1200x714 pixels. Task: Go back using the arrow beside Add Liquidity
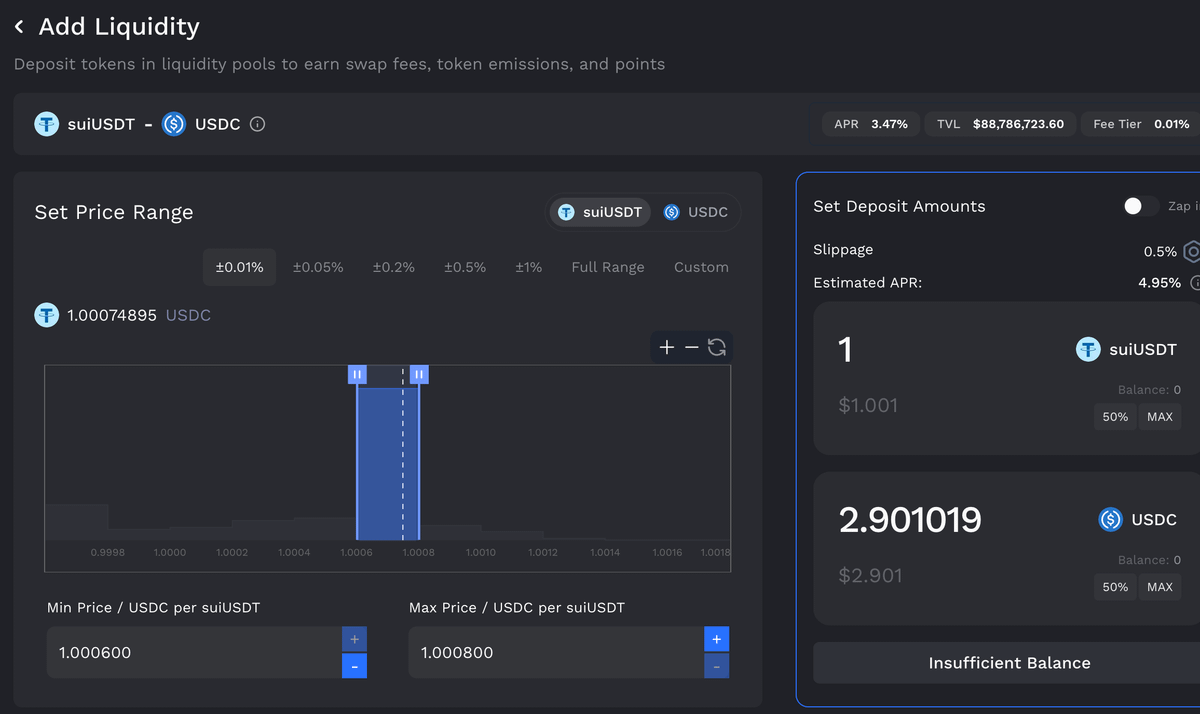(19, 27)
